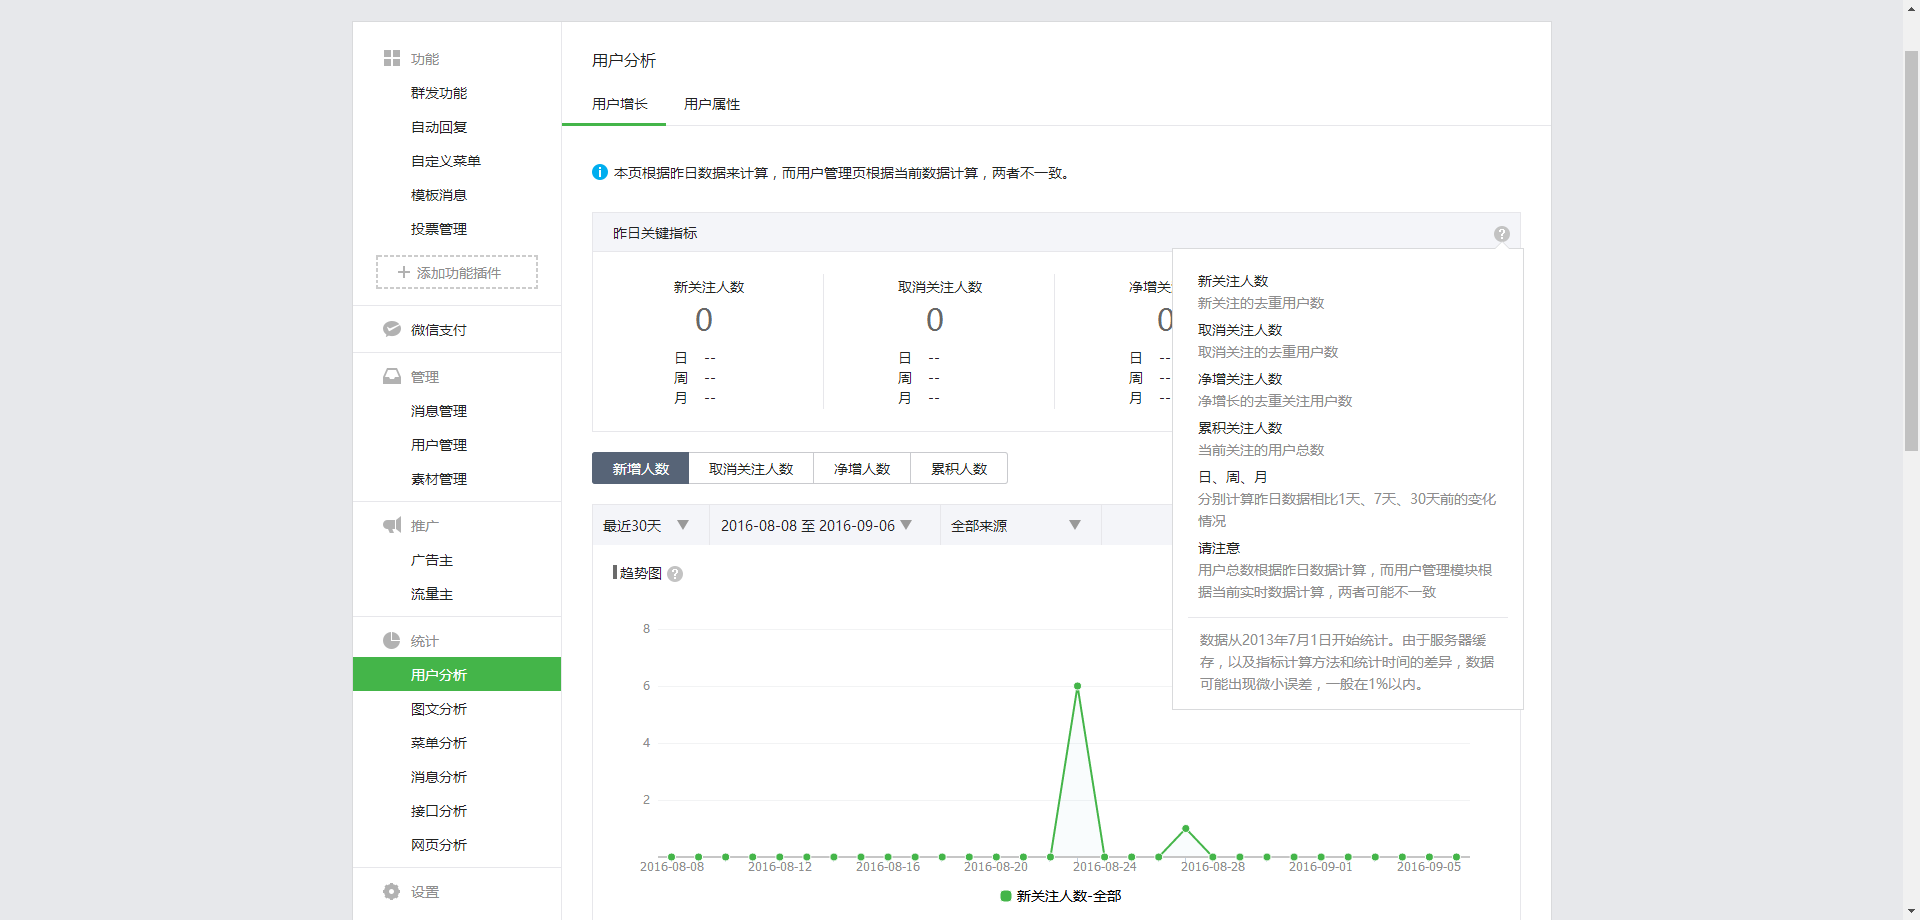The width and height of the screenshot is (1920, 920).
Task: Toggle the 新关注人数-全部 legend marker
Action: [x=1006, y=896]
